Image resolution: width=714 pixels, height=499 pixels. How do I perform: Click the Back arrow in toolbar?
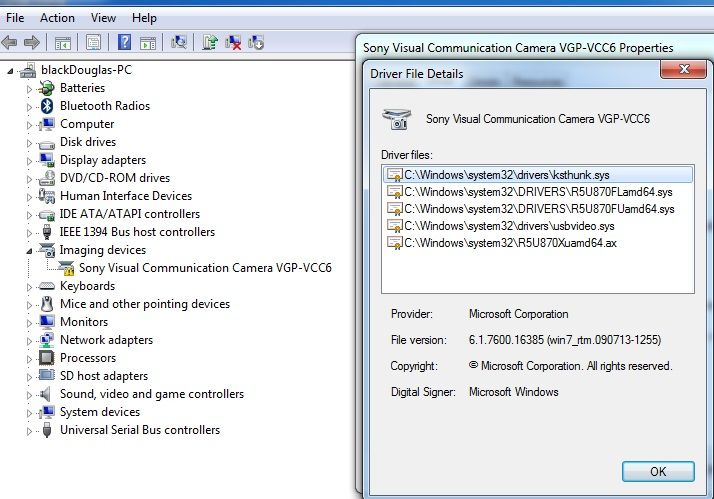[x=10, y=42]
